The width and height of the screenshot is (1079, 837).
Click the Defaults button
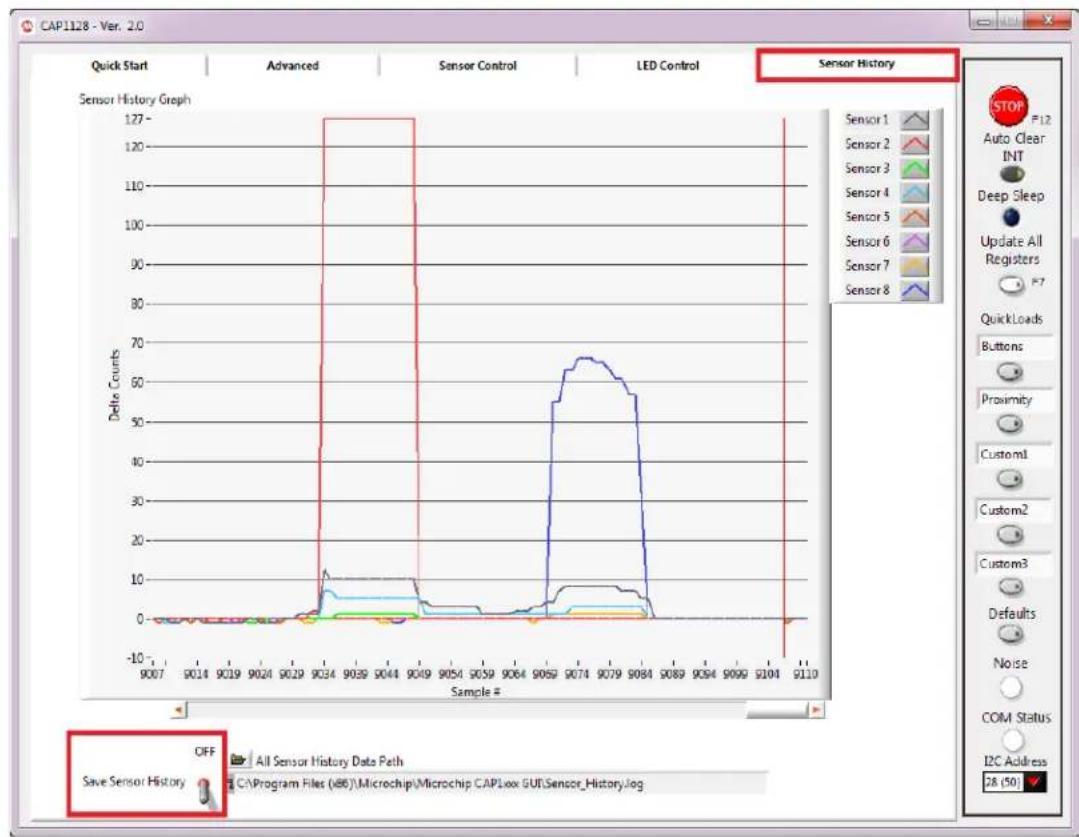click(1010, 634)
